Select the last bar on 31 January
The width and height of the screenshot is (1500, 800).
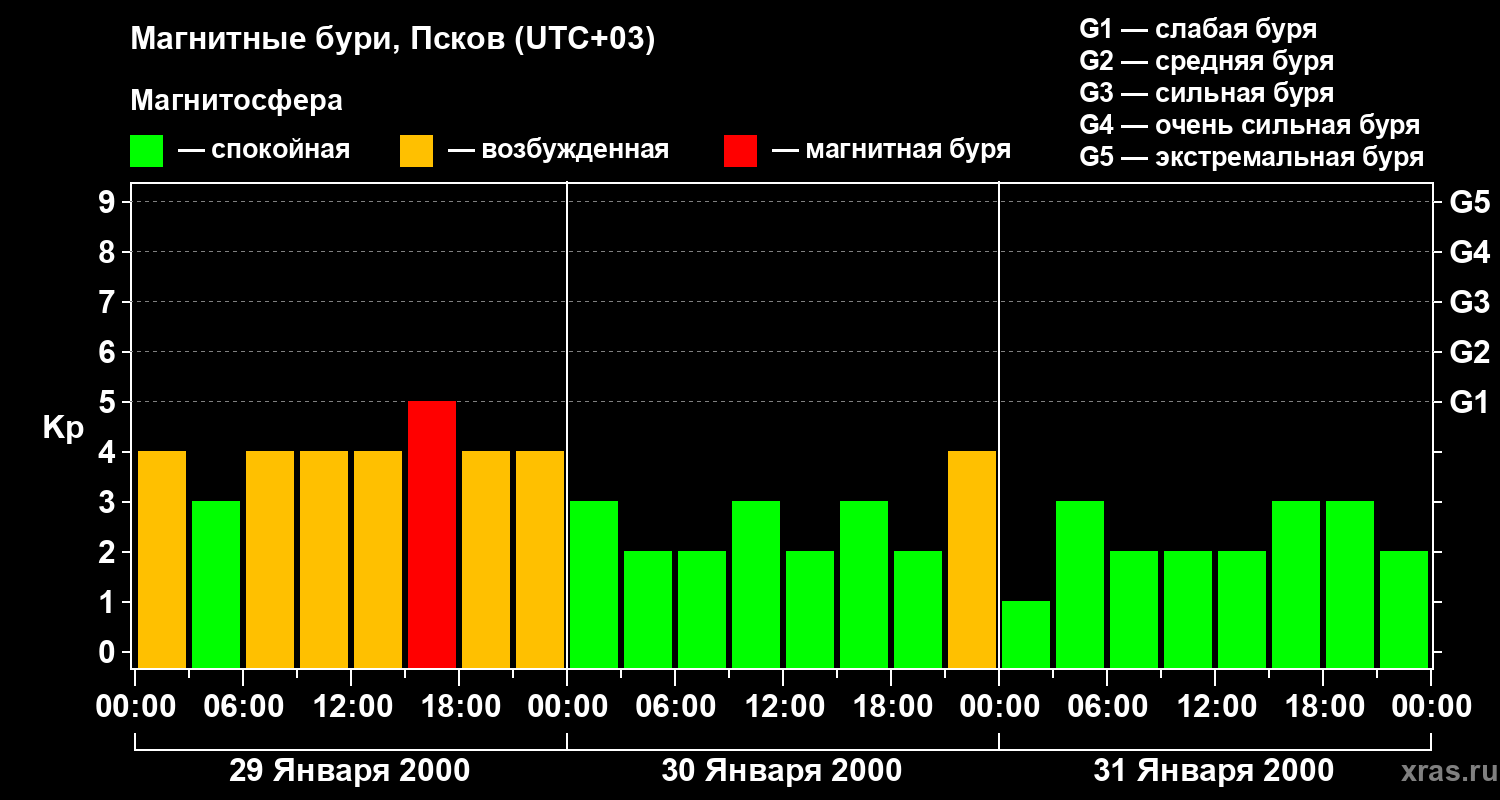coord(1404,610)
